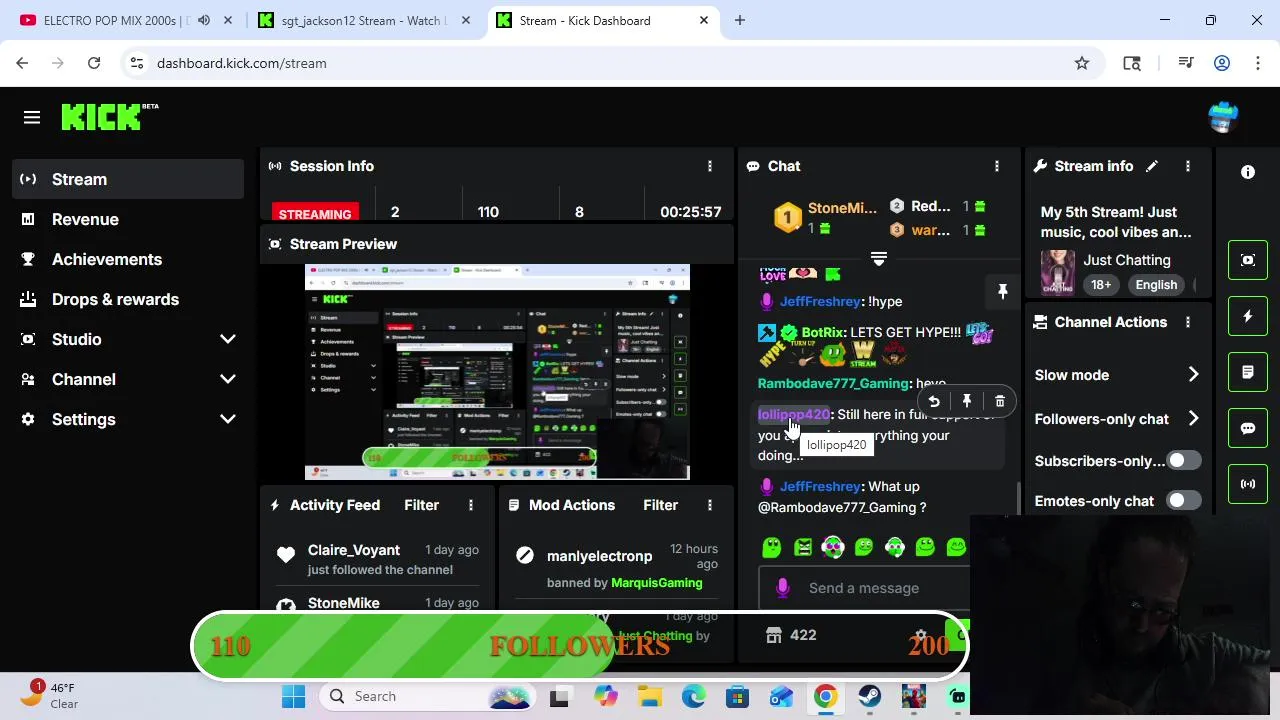Toggle Emotes-only chat switch
Viewport: 1280px width, 720px height.
coord(1183,501)
